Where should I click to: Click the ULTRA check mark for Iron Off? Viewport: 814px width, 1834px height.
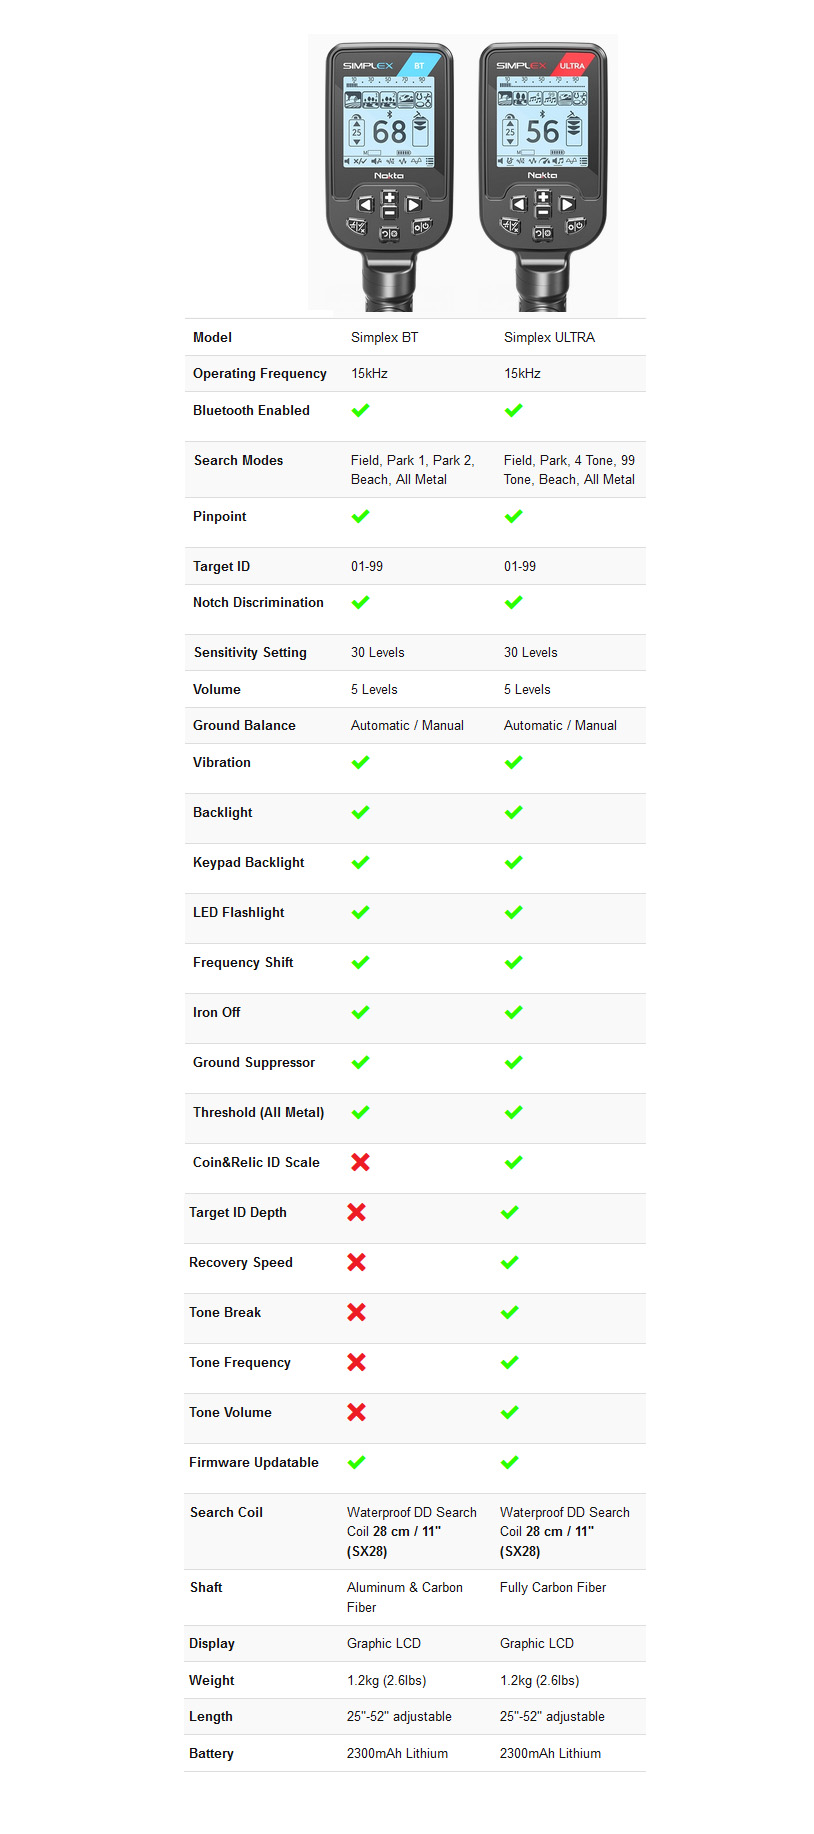pos(514,1012)
